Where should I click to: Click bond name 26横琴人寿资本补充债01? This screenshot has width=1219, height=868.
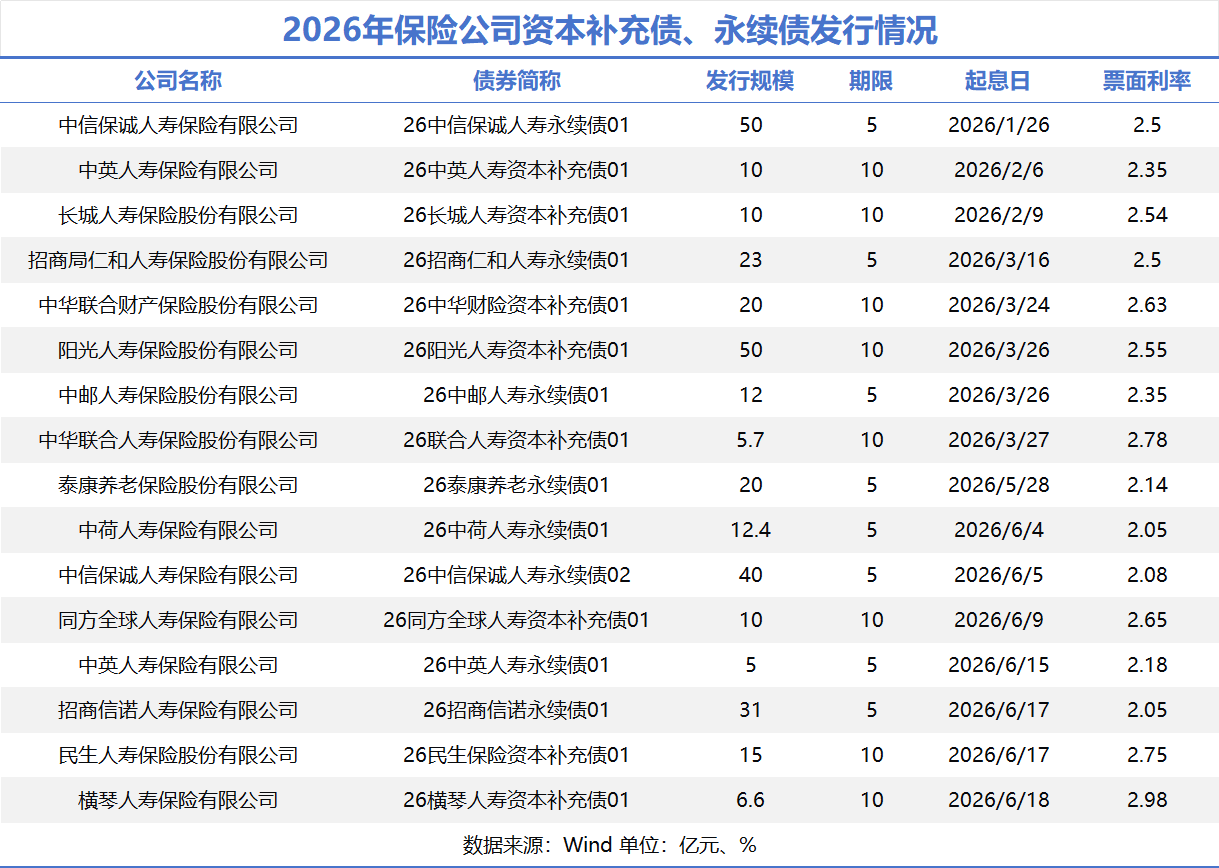pos(516,800)
